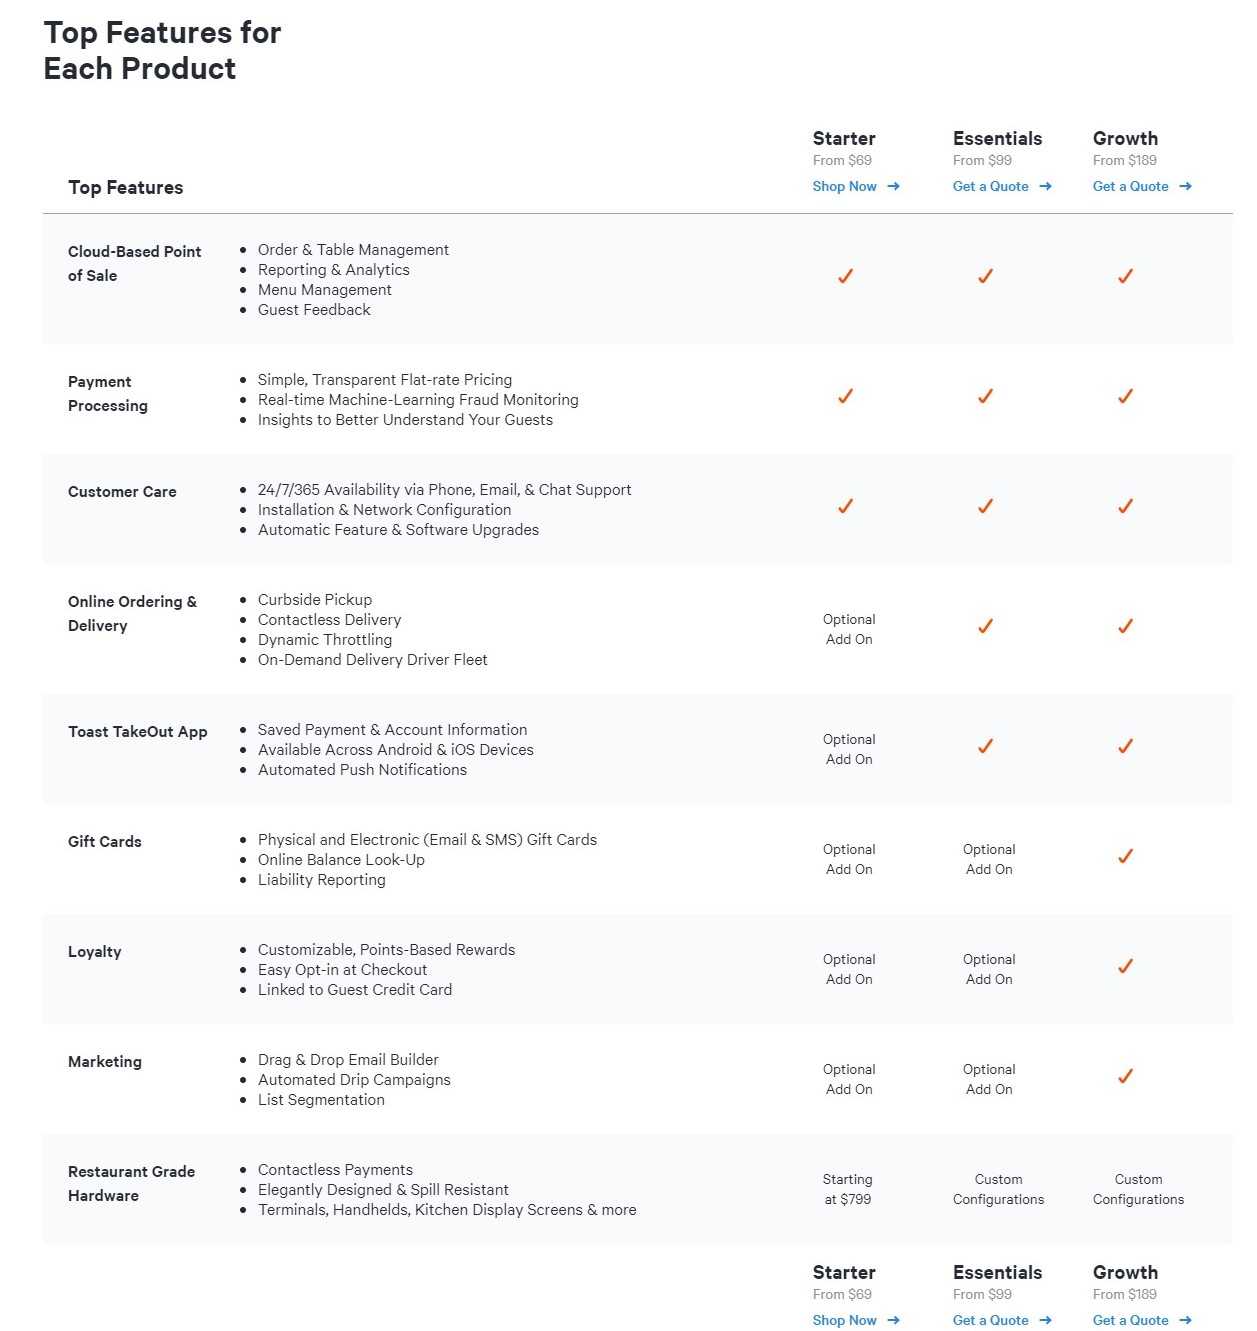Click Essentials checkmark for Payment Processing
This screenshot has width=1257, height=1331.
tap(985, 396)
